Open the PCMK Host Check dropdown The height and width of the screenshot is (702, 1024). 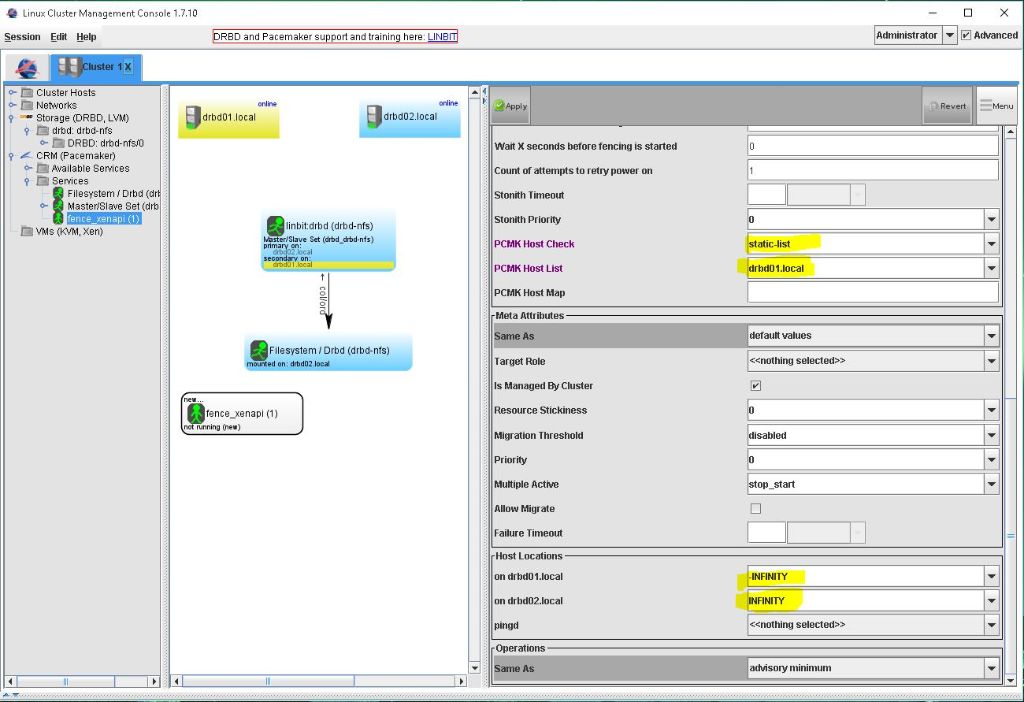coord(990,244)
